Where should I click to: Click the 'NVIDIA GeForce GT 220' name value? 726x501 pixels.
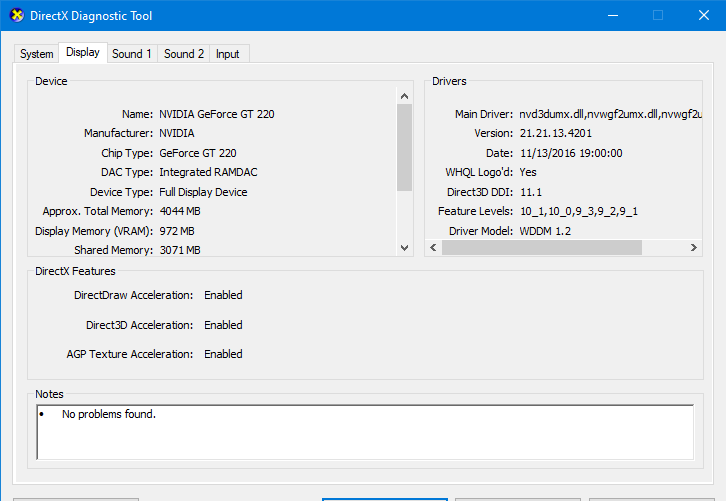pos(217,114)
